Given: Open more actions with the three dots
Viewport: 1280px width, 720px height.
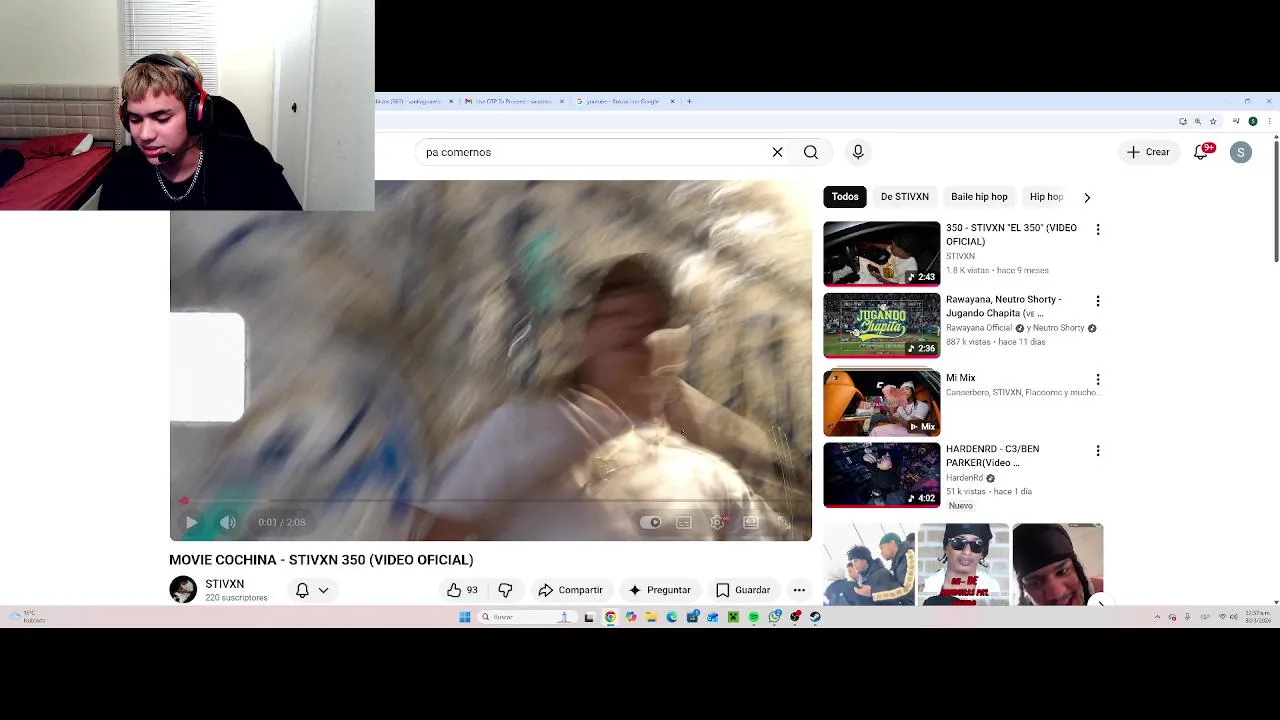Looking at the screenshot, I should click(x=799, y=590).
